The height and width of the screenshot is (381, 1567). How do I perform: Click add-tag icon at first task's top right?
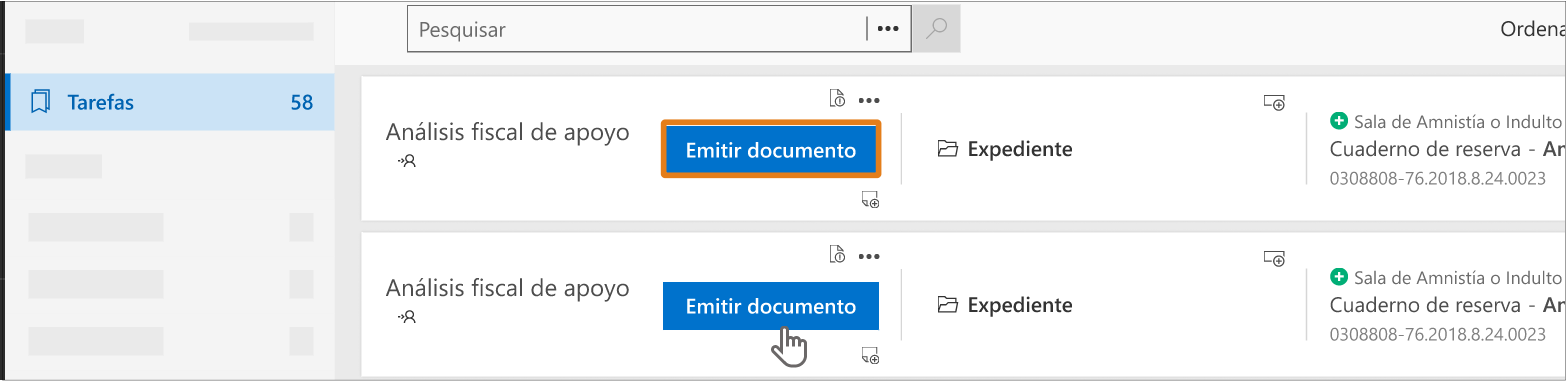(1274, 102)
